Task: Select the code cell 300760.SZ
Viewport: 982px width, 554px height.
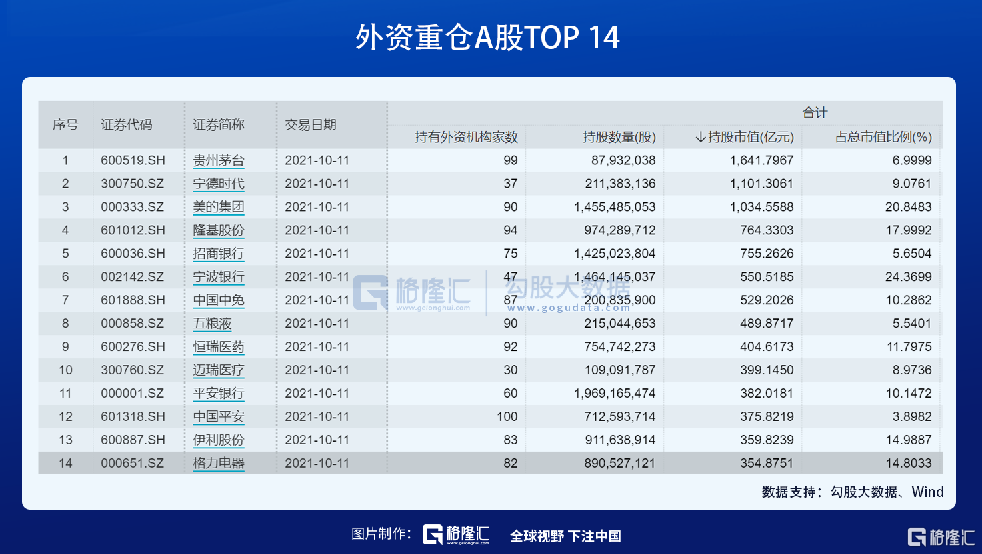Action: tap(132, 370)
